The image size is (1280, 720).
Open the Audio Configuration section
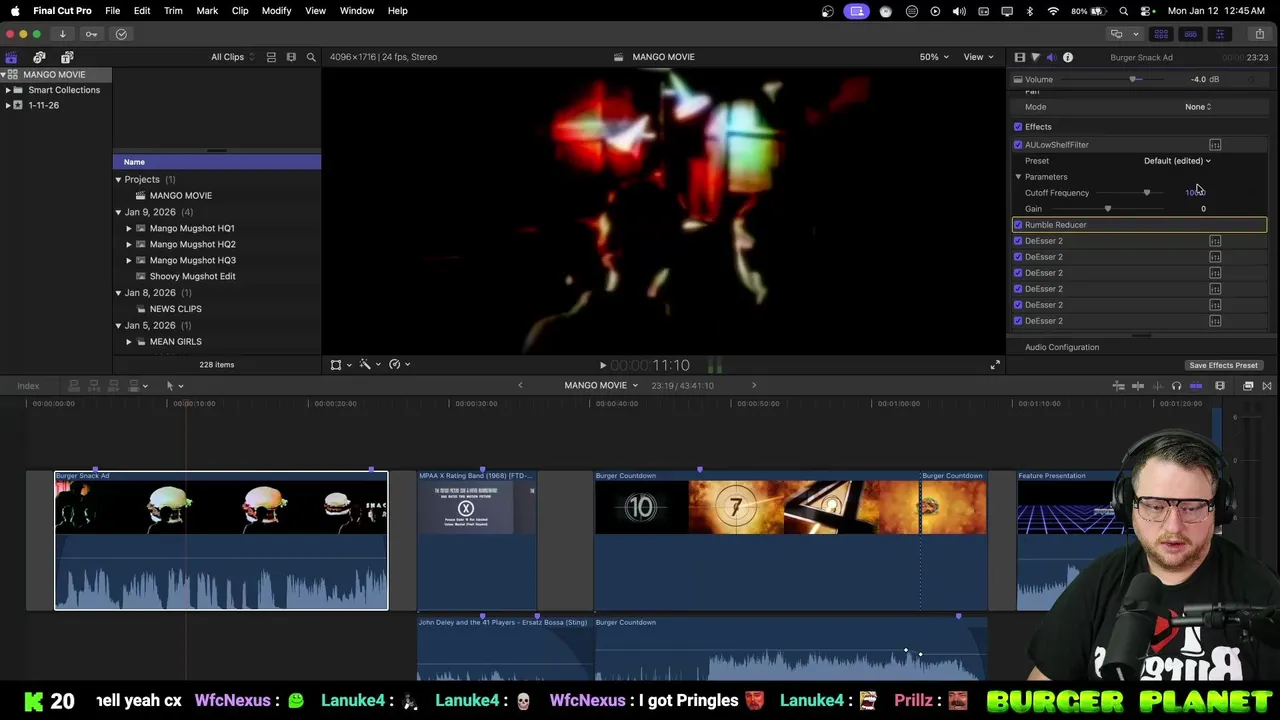pyautogui.click(x=1062, y=347)
